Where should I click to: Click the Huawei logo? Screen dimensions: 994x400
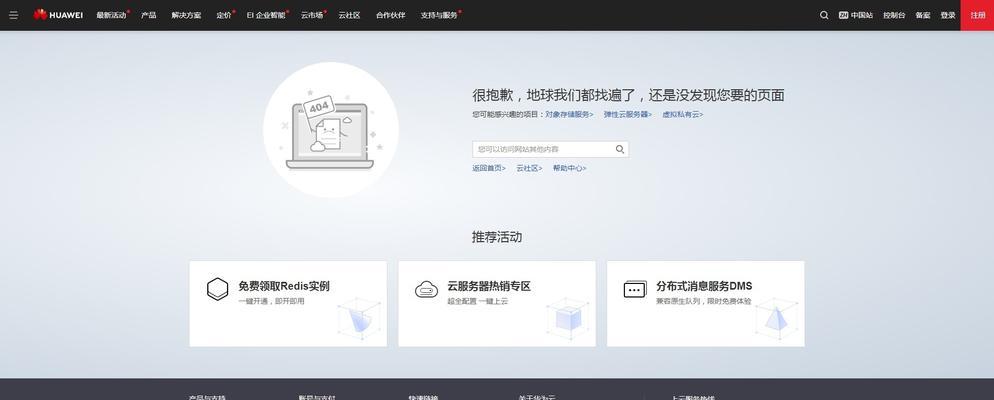[58, 15]
